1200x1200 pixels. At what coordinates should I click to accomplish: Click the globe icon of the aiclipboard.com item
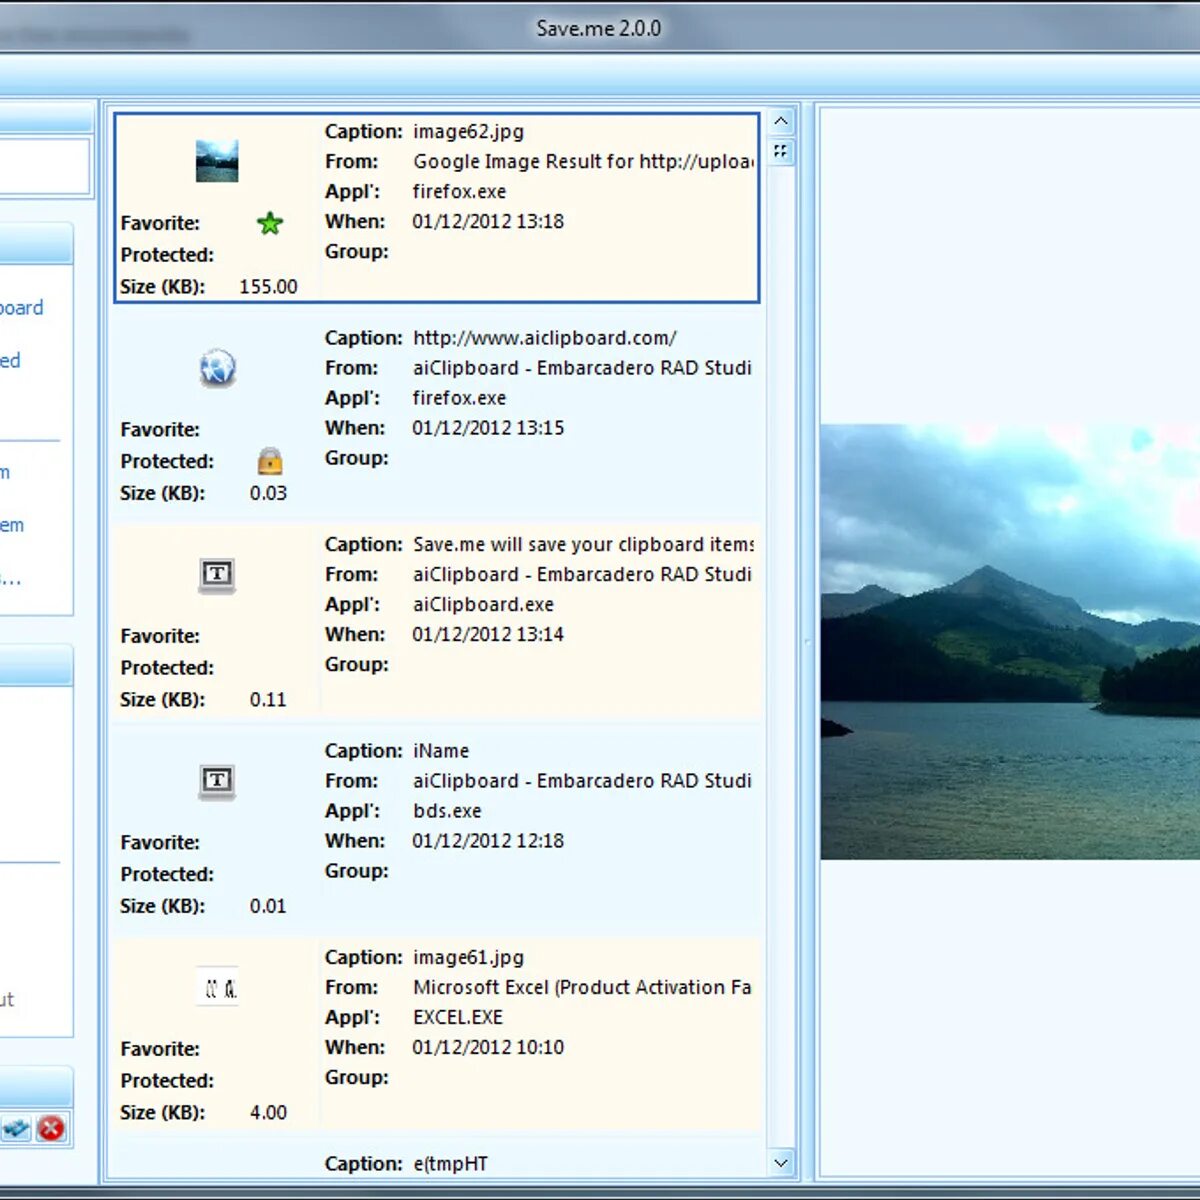217,368
